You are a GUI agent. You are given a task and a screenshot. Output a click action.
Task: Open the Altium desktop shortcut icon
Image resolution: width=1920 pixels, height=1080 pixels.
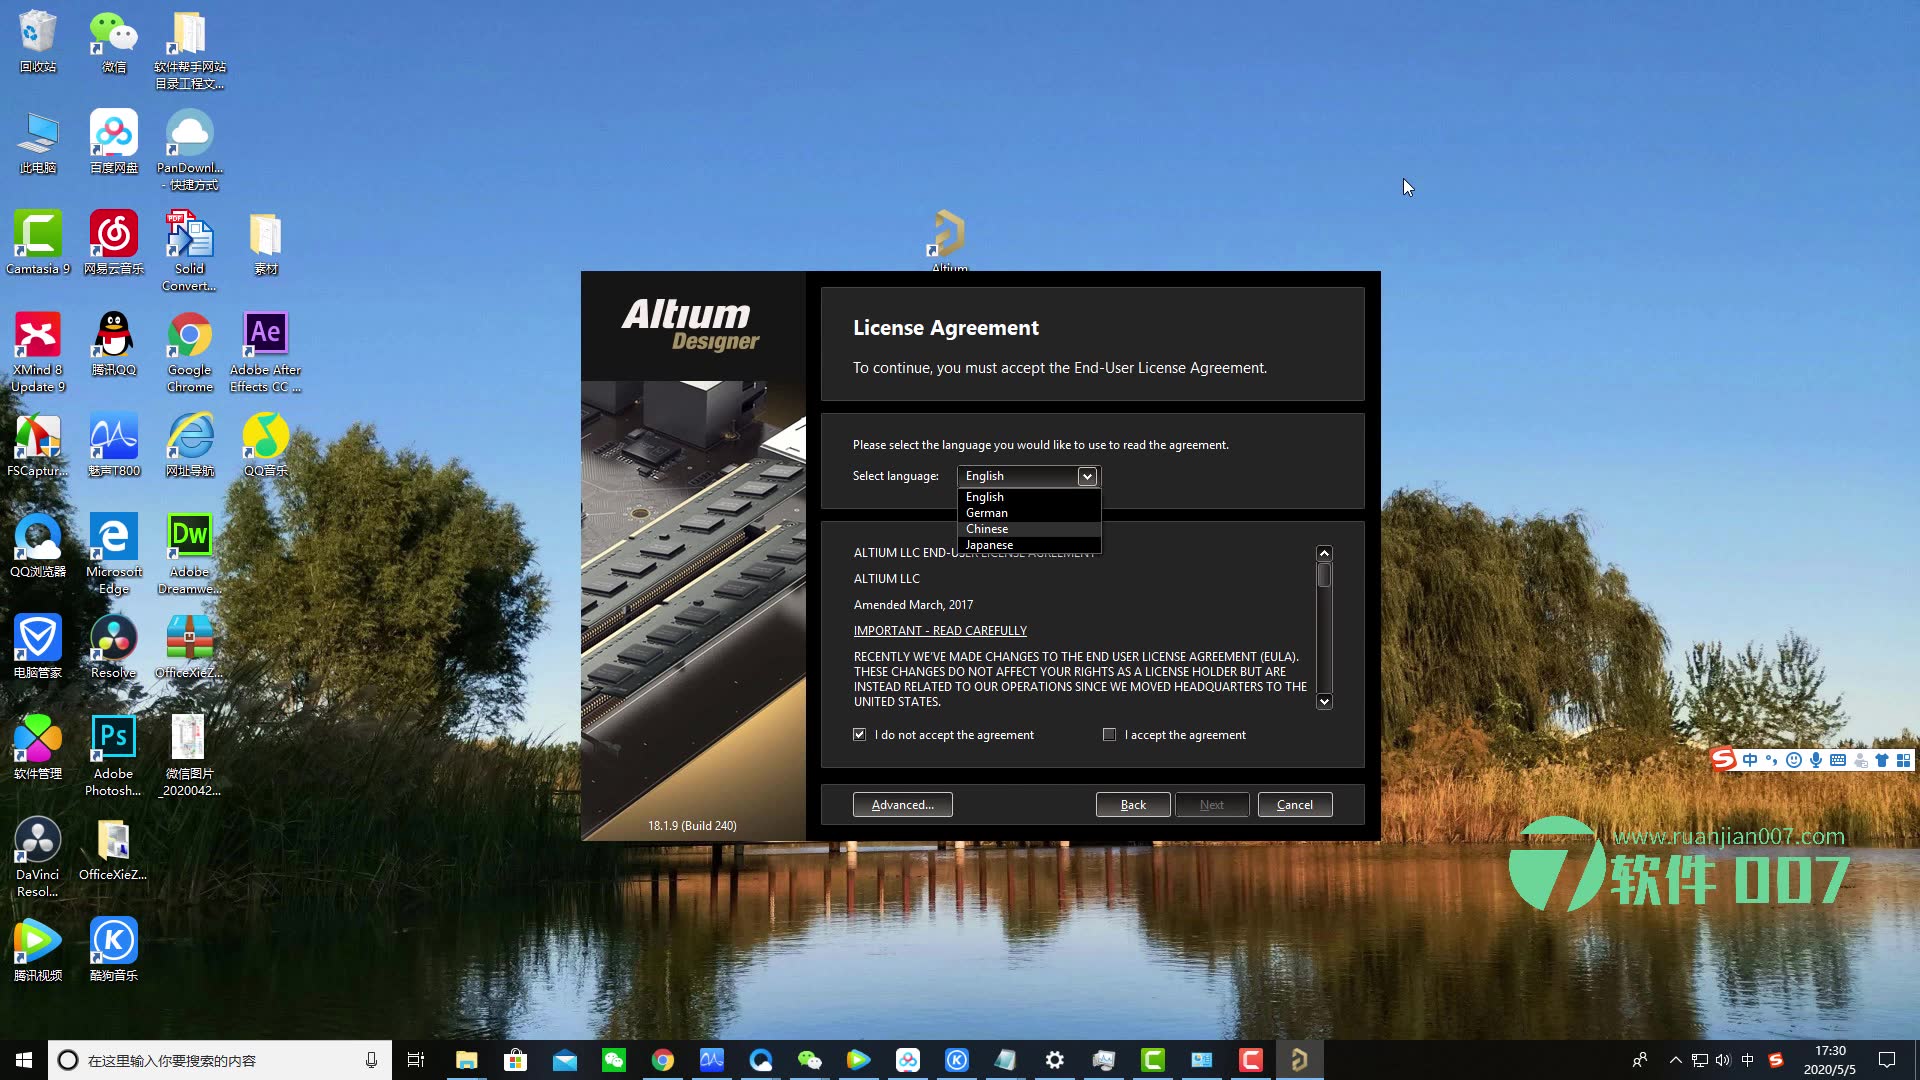[x=949, y=240]
